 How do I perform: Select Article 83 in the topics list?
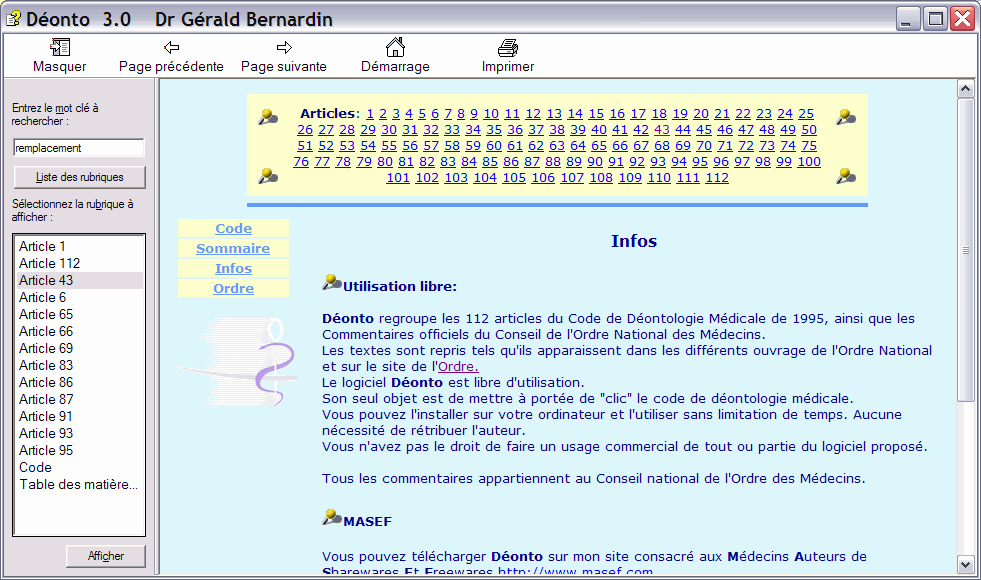click(x=79, y=365)
